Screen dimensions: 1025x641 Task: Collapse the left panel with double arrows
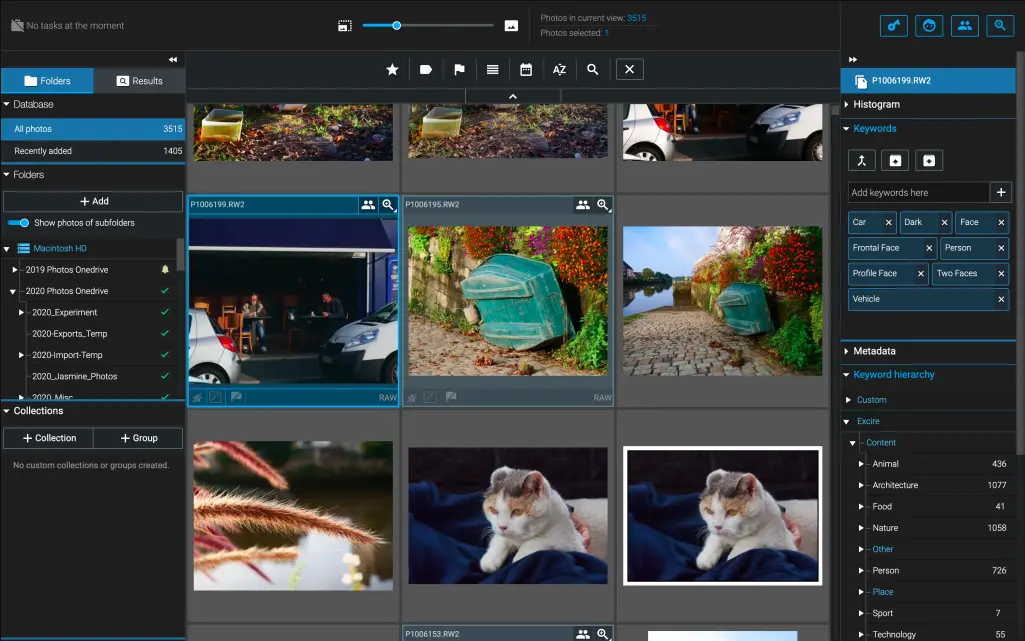(173, 59)
